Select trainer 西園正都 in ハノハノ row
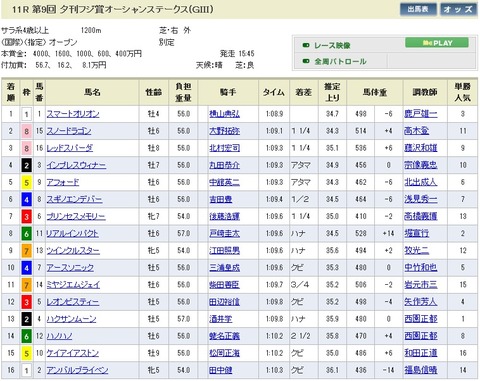Viewport: 480px width, 381px height. (x=421, y=336)
